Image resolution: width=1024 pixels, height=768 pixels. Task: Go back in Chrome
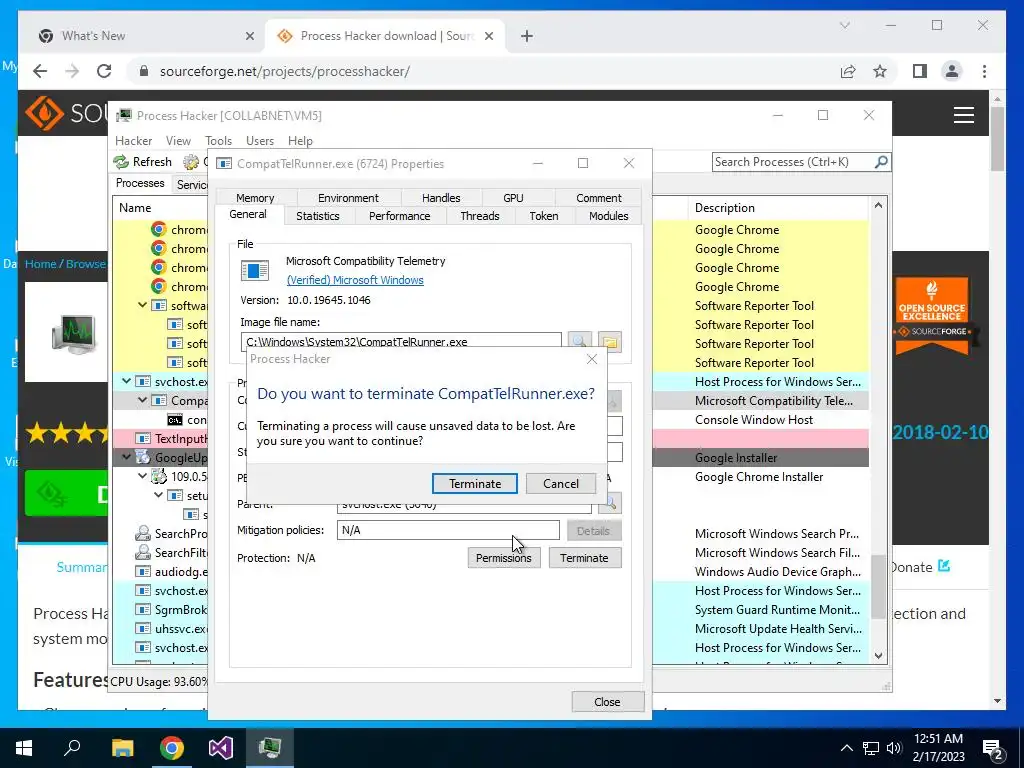tap(40, 71)
